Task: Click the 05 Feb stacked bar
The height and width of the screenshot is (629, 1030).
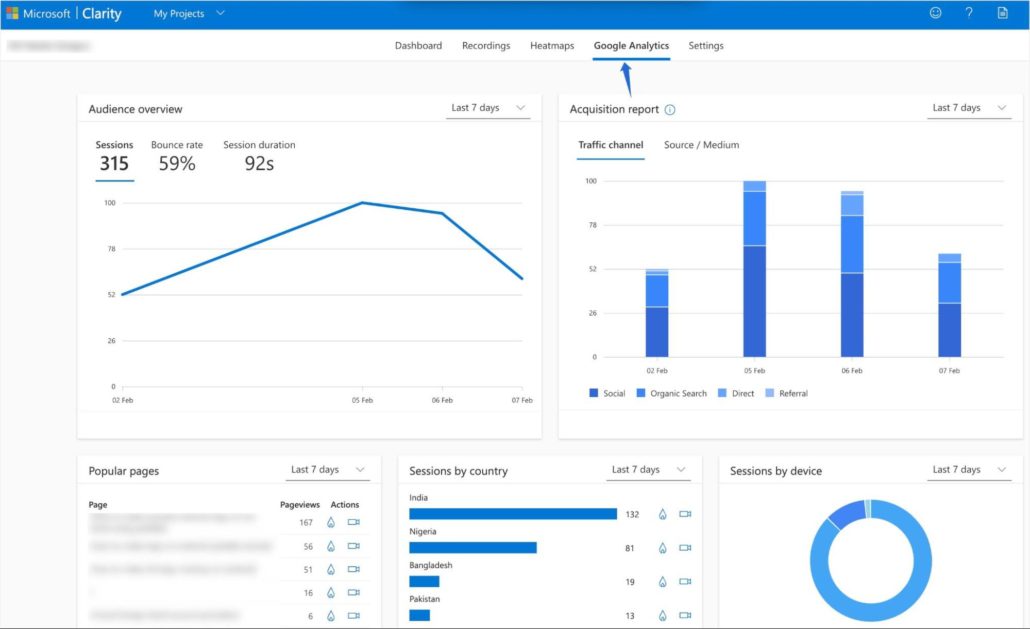Action: click(754, 269)
